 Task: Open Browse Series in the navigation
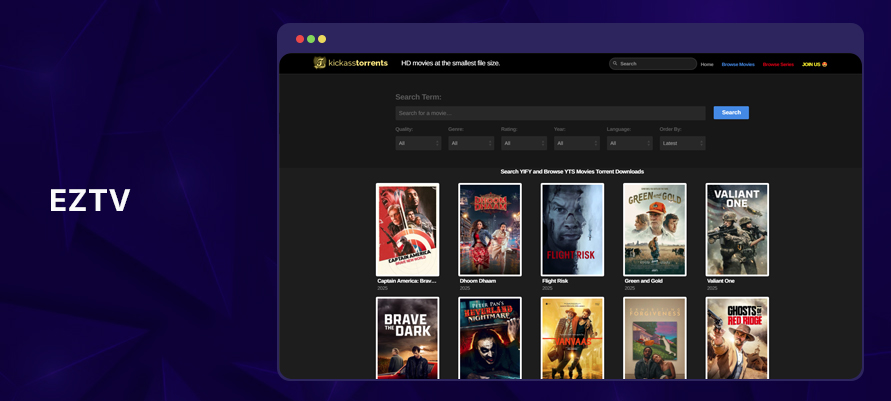point(778,64)
